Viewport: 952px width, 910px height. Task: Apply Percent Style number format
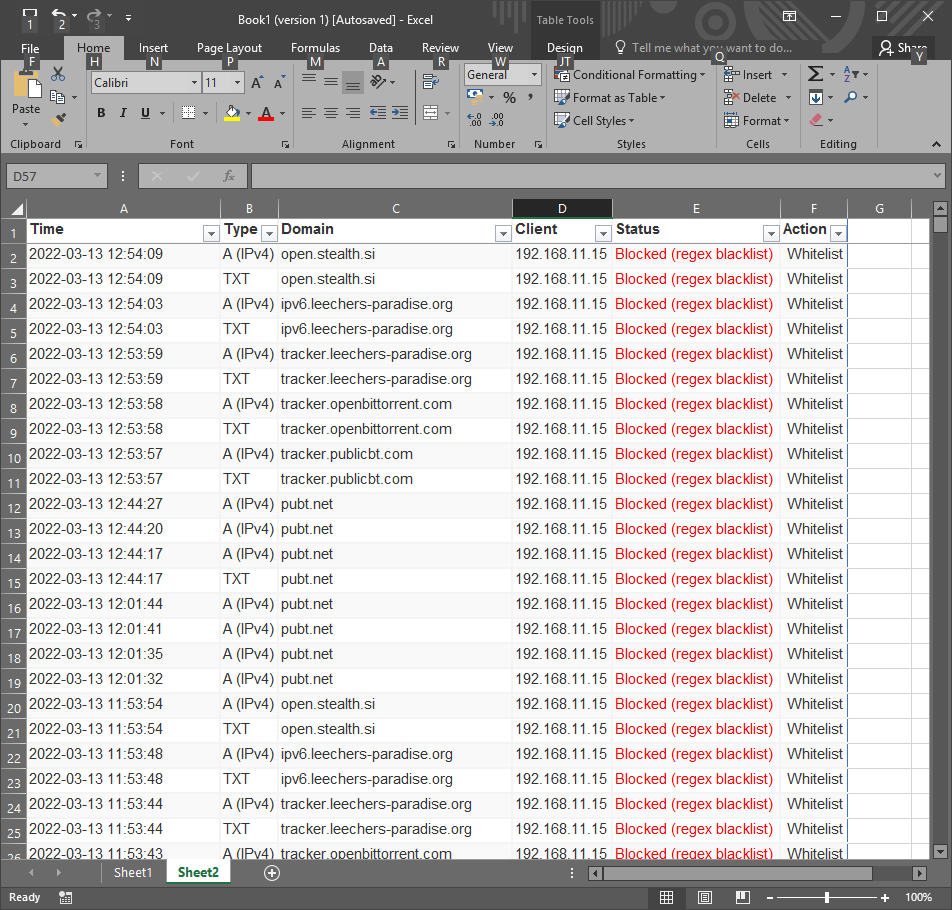[x=509, y=97]
